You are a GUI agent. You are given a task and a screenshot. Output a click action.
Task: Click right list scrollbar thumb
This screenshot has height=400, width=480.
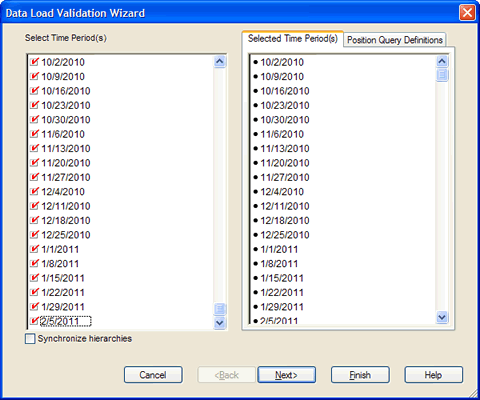pyautogui.click(x=442, y=75)
